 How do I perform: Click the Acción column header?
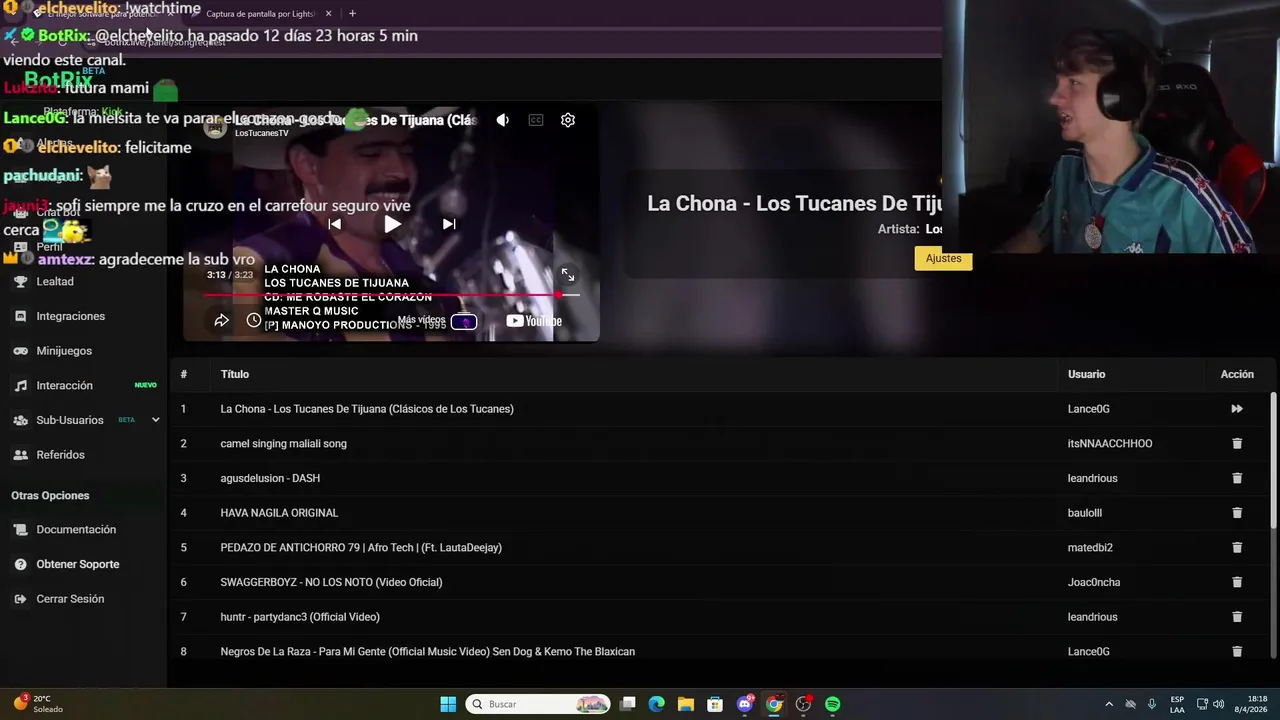coord(1237,374)
